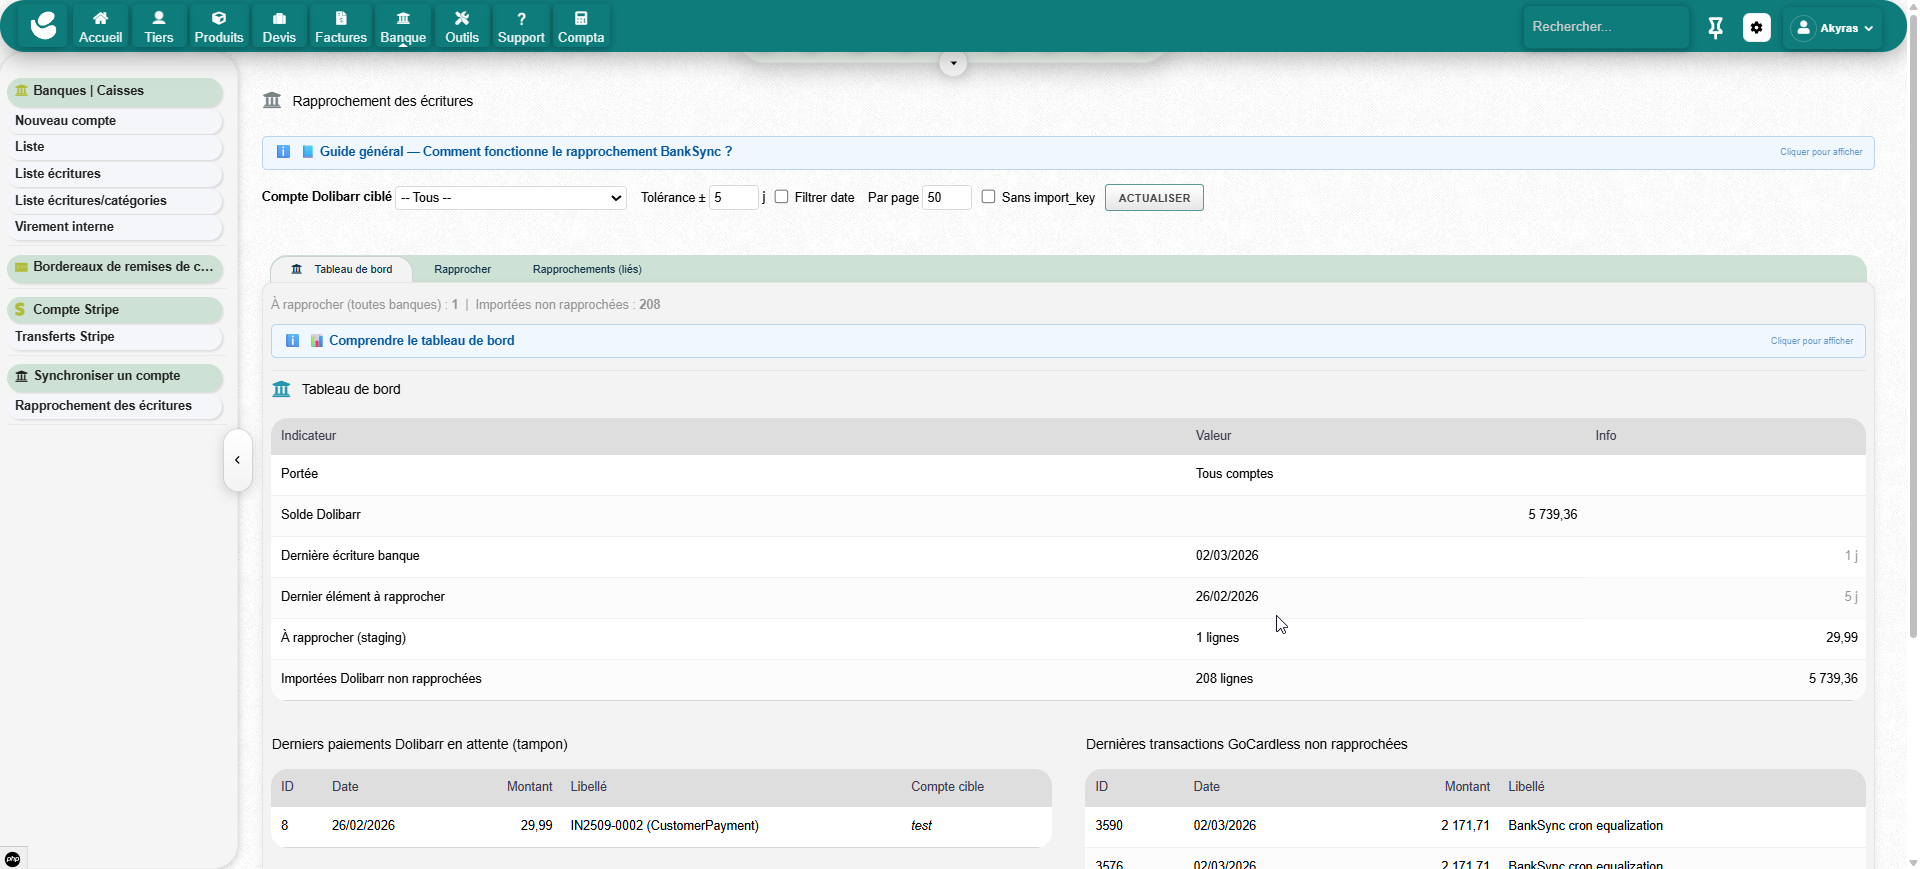Open the Compte Dolibarr ciblé dropdown

point(511,198)
